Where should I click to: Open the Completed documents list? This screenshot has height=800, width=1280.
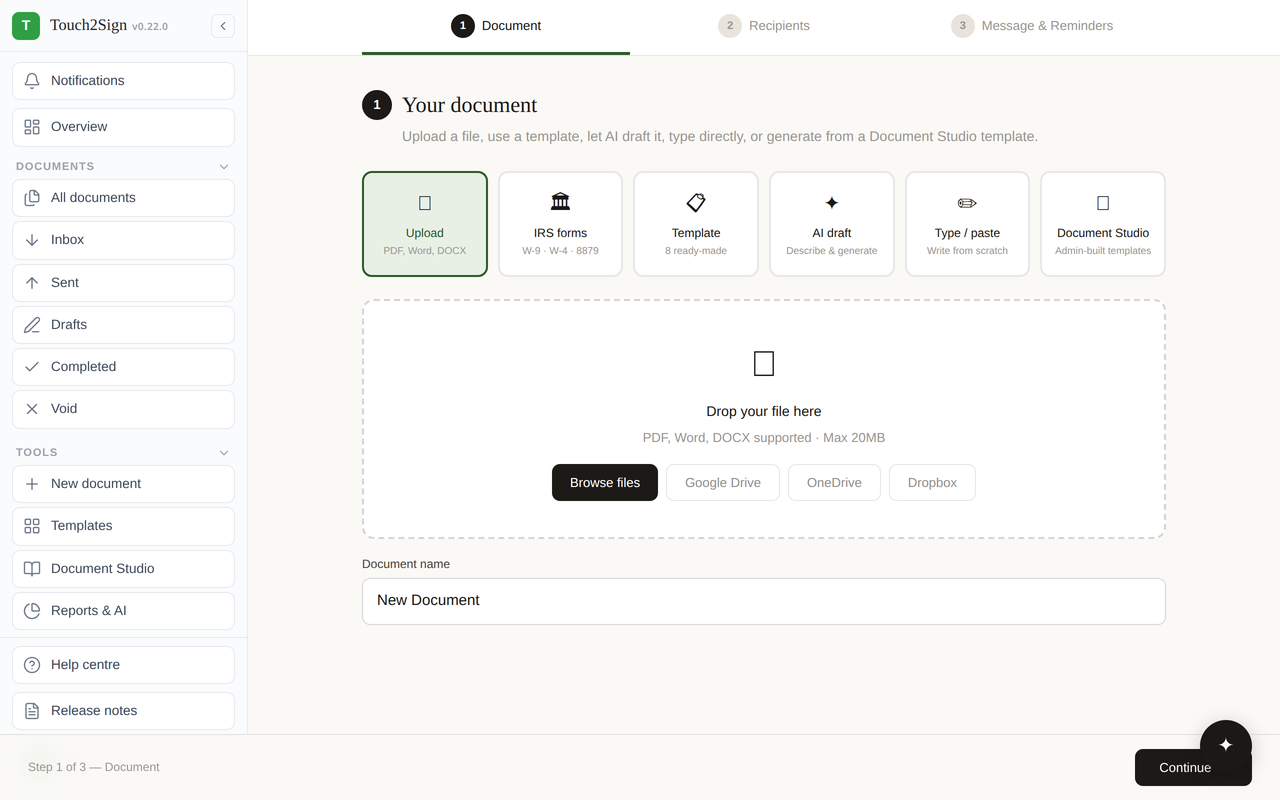point(123,367)
